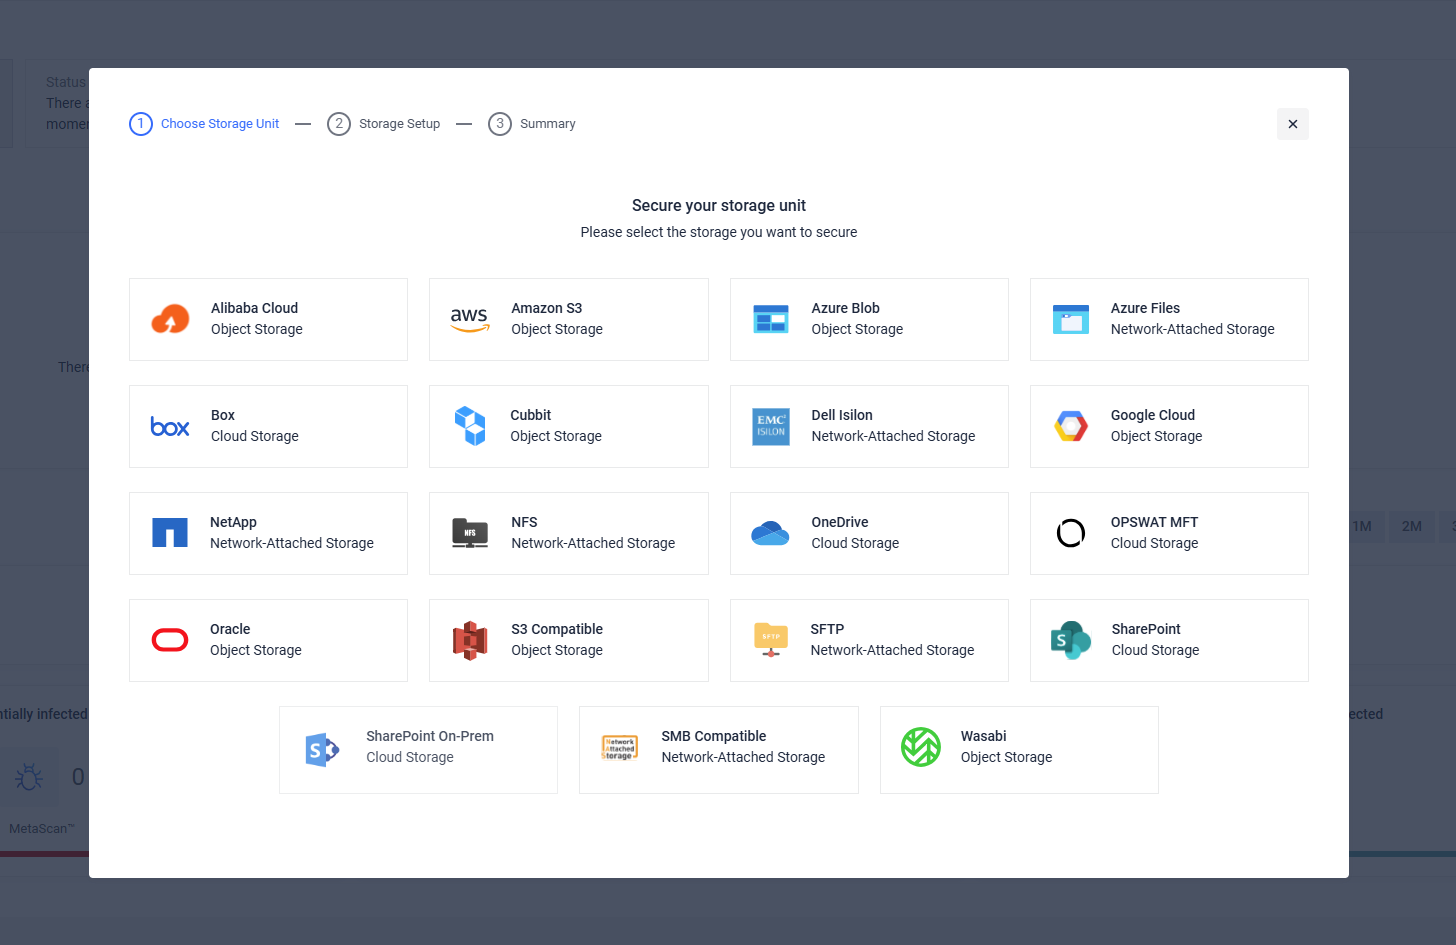Click the NFS title text
This screenshot has height=945, width=1456.
pyautogui.click(x=524, y=522)
